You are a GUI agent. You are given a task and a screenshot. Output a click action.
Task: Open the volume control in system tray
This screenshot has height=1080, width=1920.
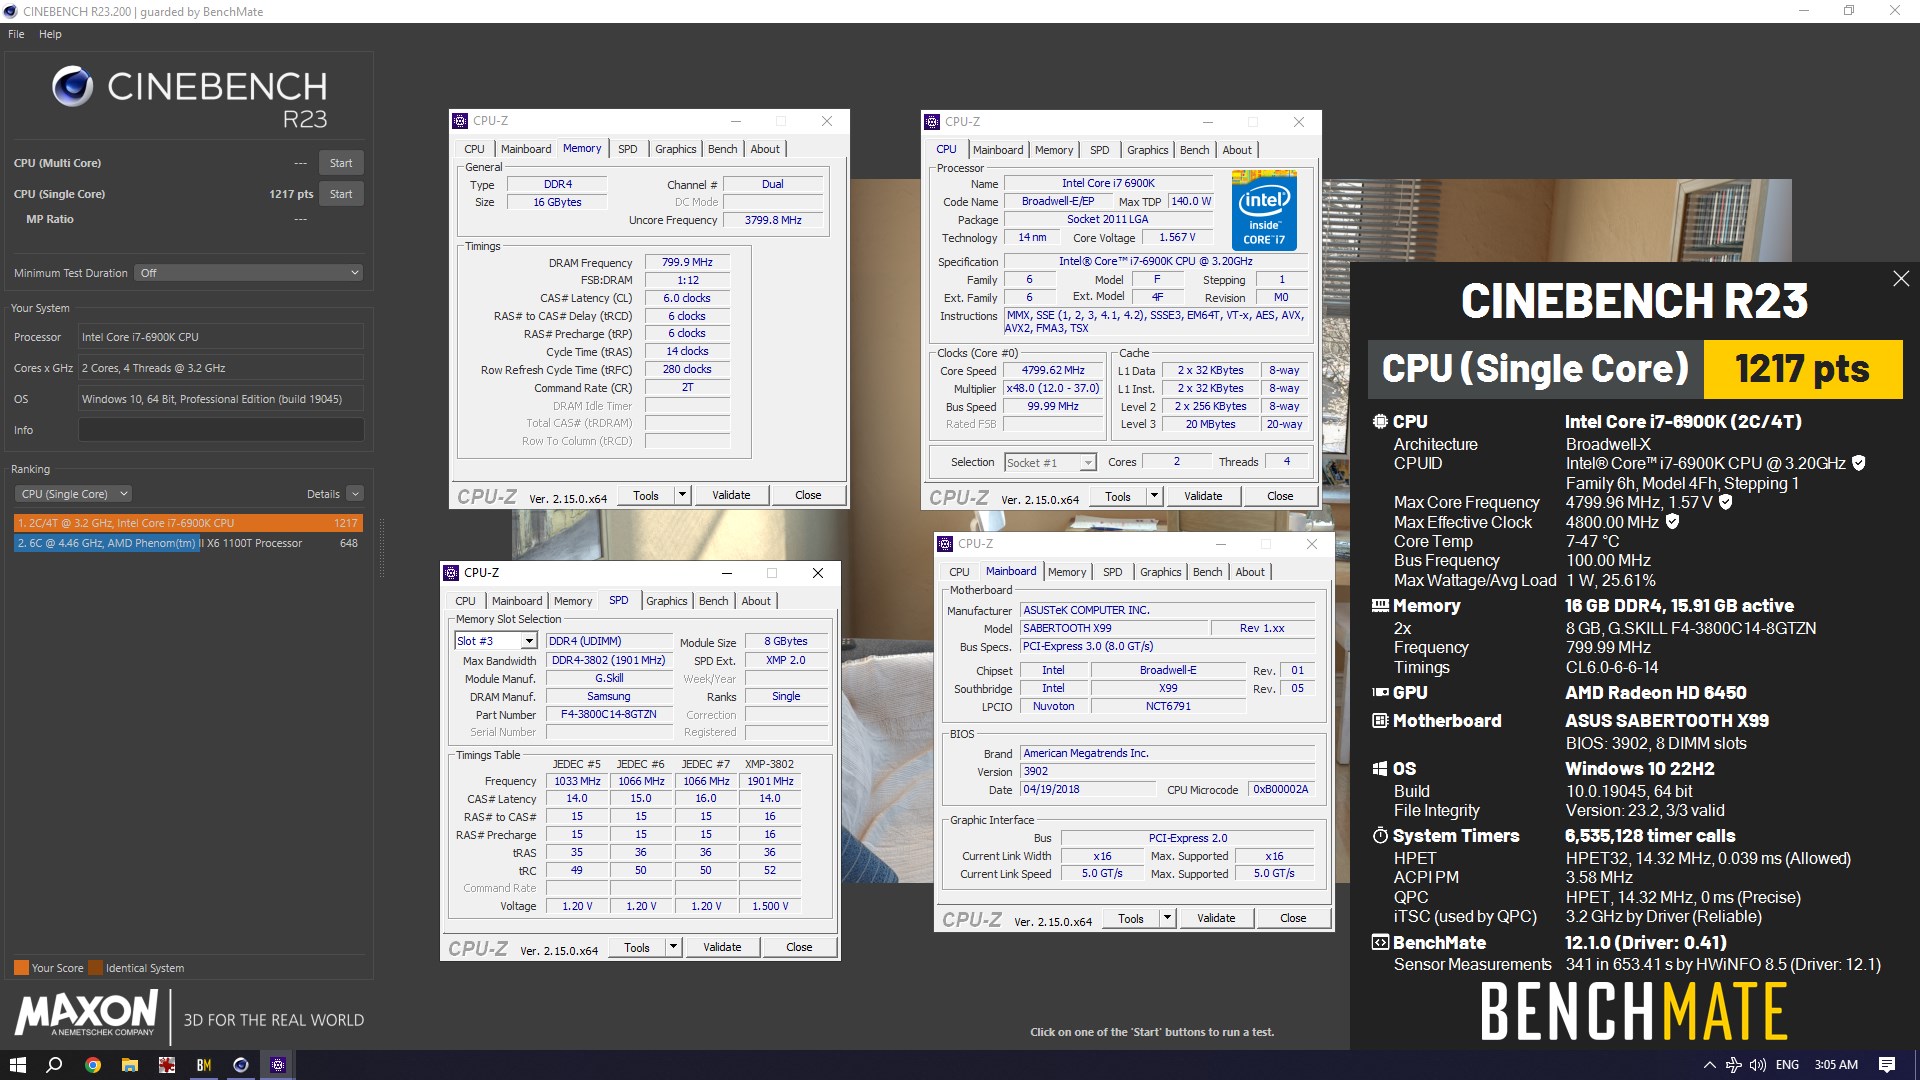[1758, 1065]
